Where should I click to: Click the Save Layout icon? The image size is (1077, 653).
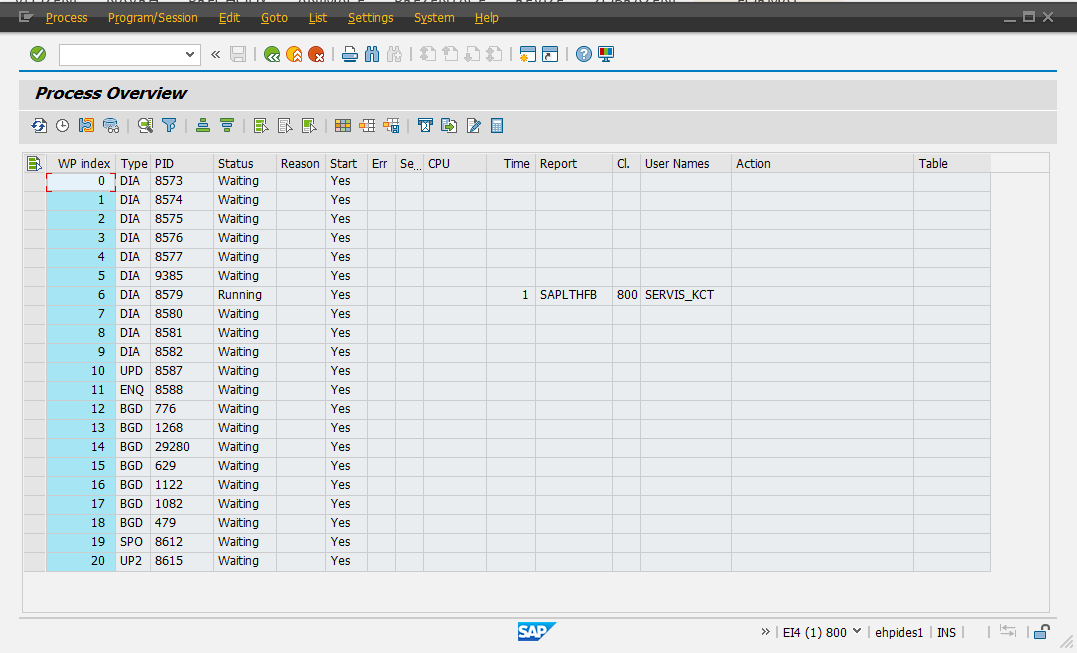392,126
